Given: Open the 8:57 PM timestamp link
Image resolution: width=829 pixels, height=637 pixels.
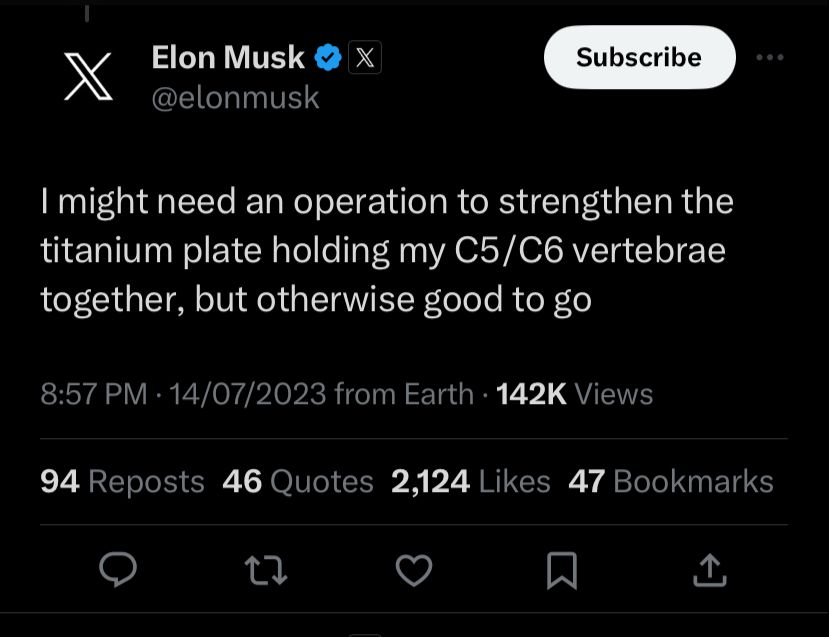Looking at the screenshot, I should click(x=94, y=394).
